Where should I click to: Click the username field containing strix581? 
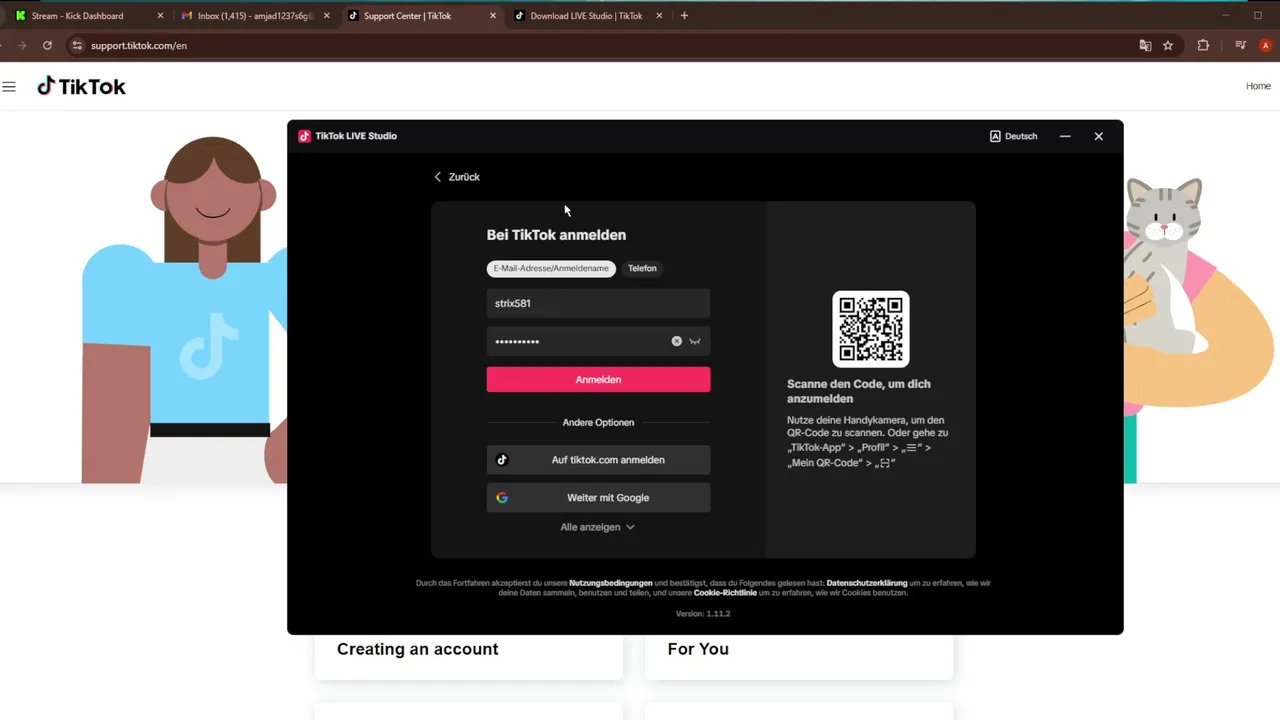click(598, 303)
